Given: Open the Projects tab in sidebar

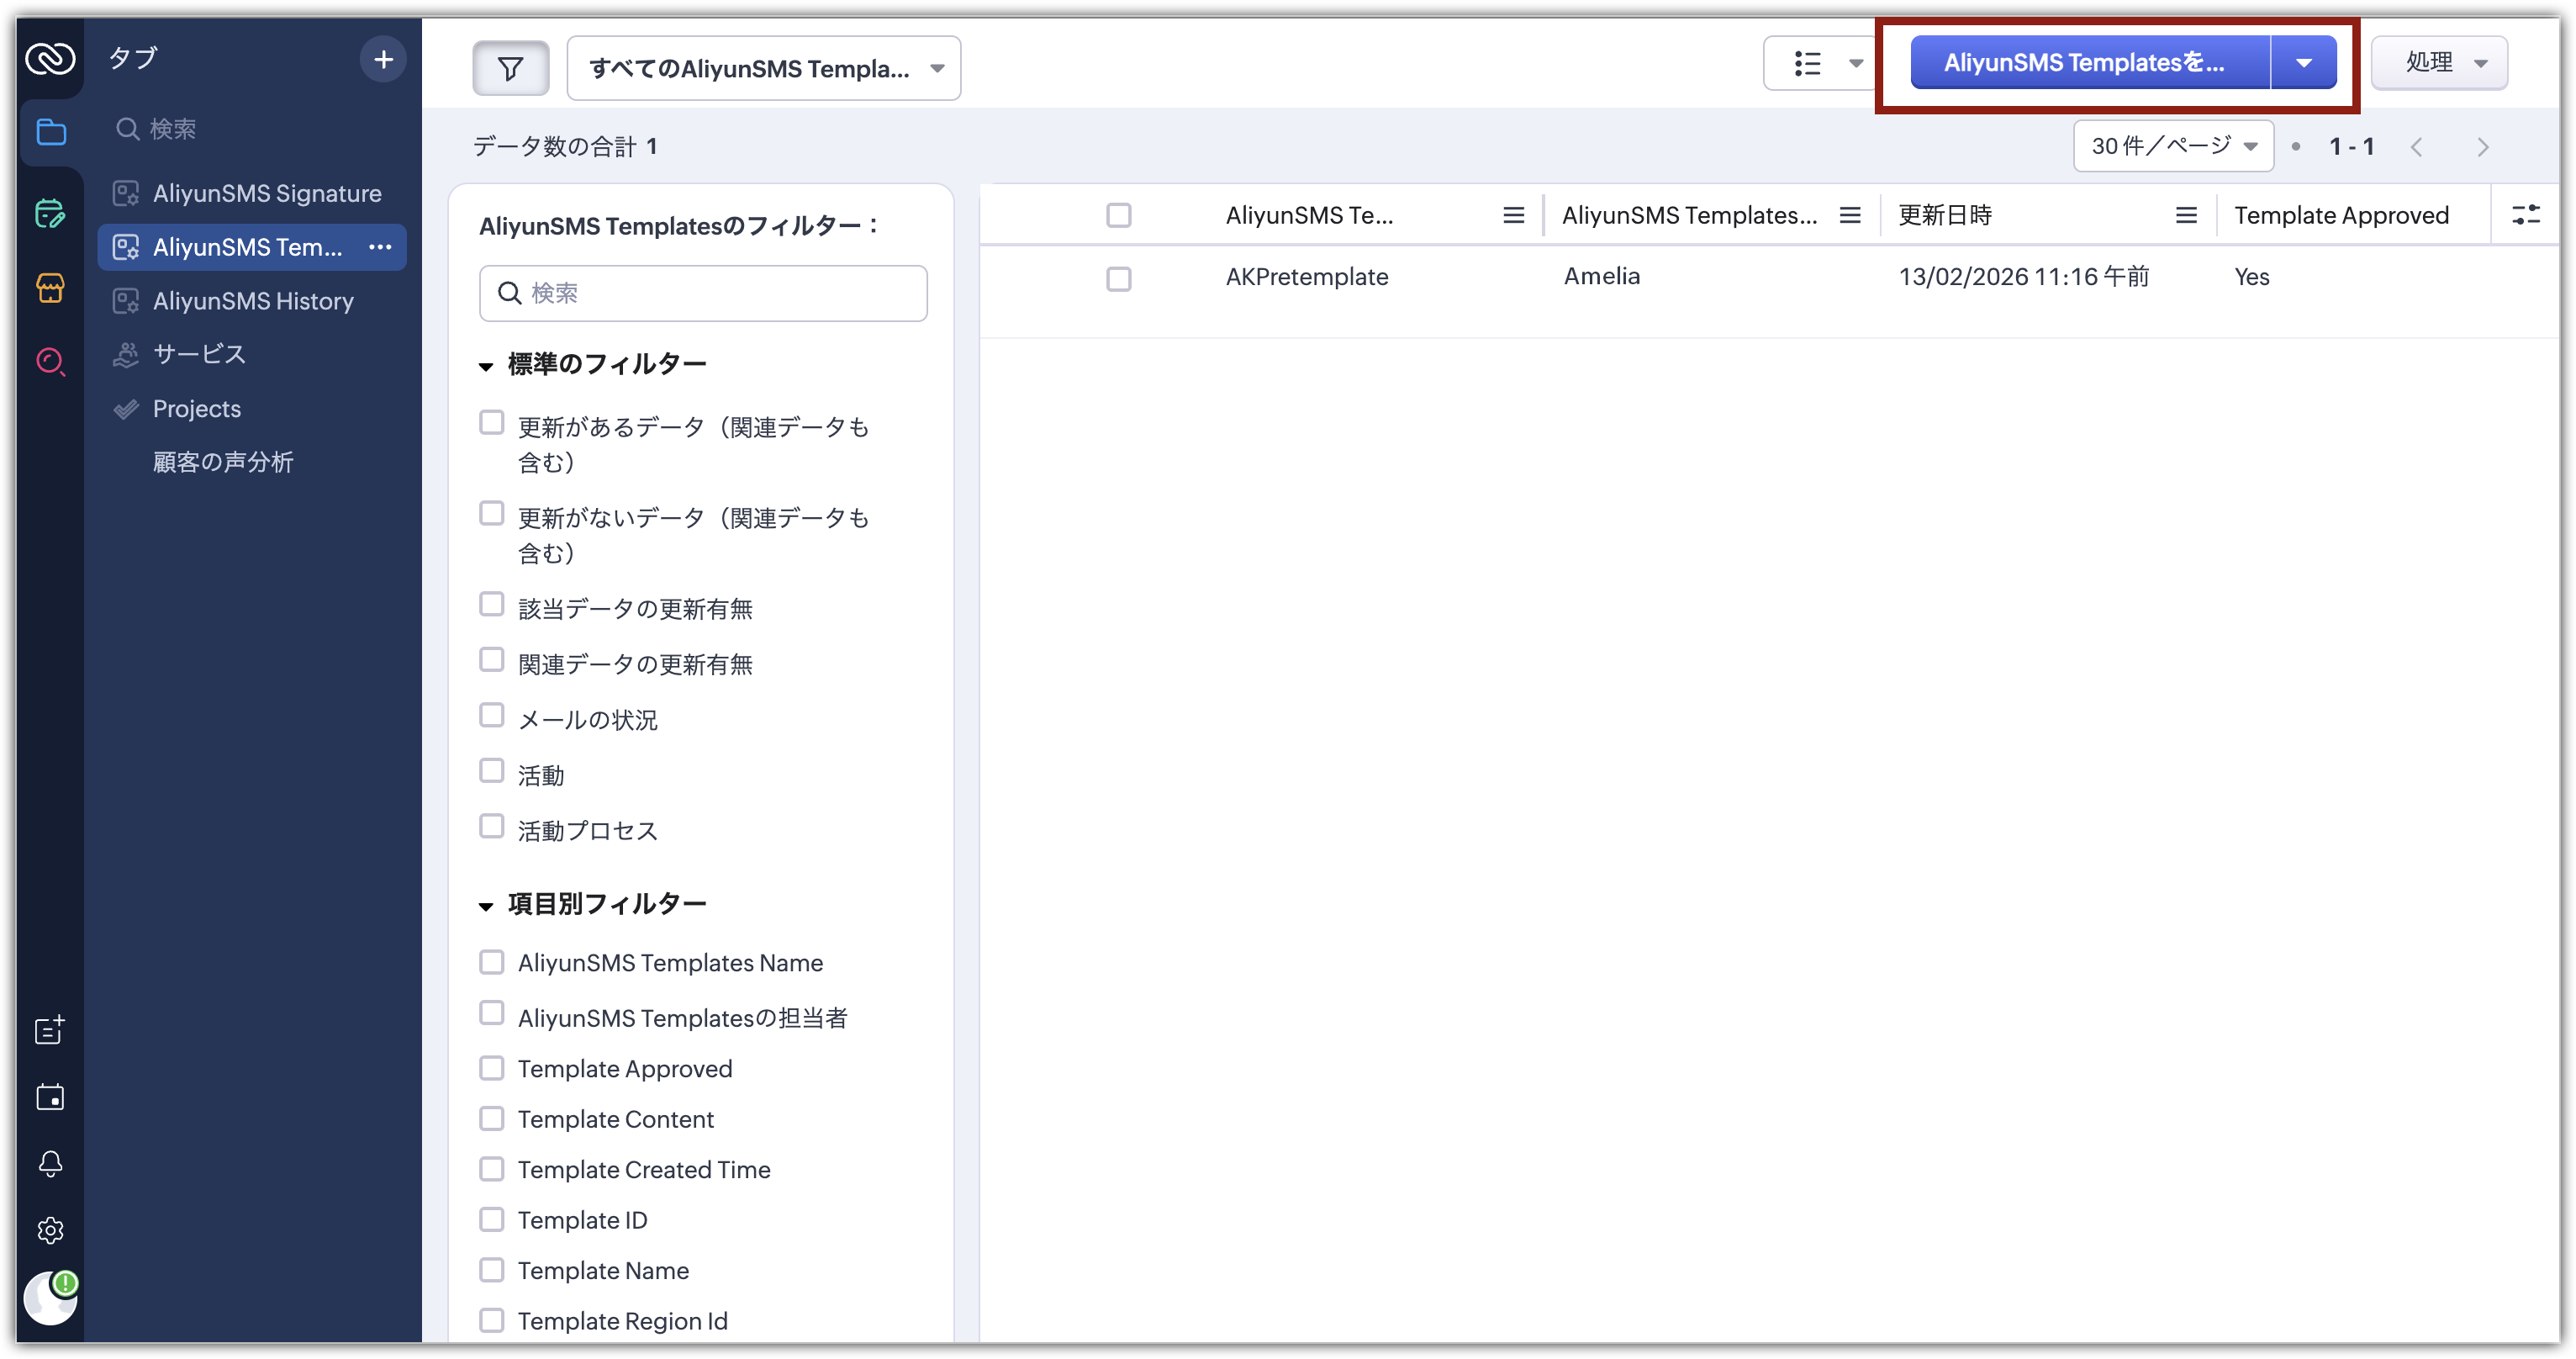Looking at the screenshot, I should click(x=197, y=408).
